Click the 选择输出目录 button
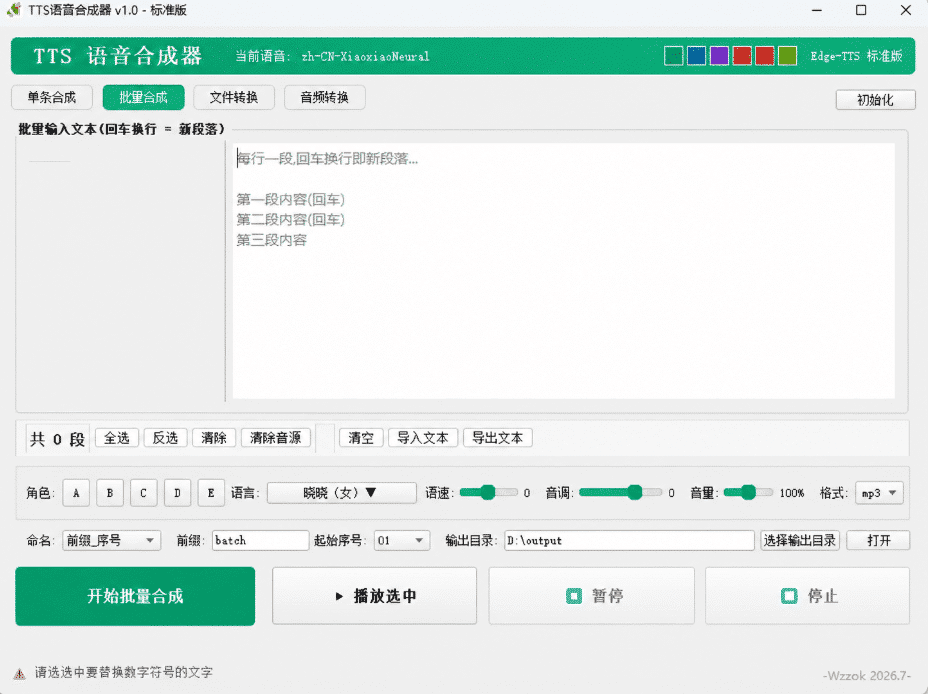This screenshot has height=694, width=928. coord(800,540)
